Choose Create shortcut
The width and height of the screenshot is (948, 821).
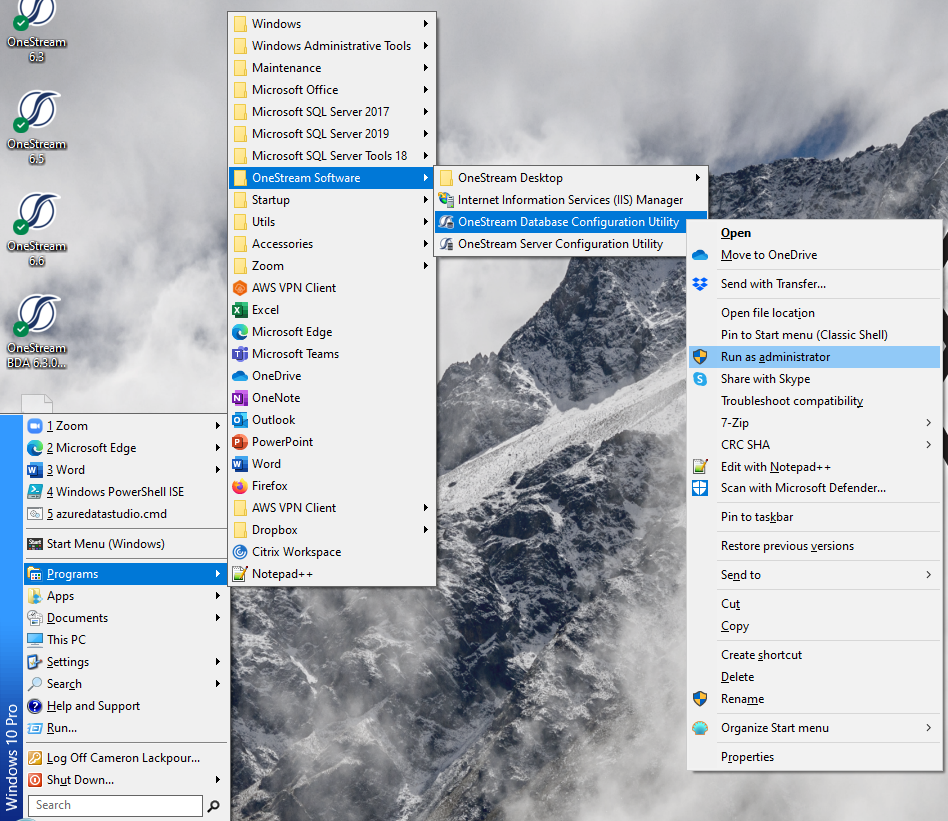click(814, 655)
